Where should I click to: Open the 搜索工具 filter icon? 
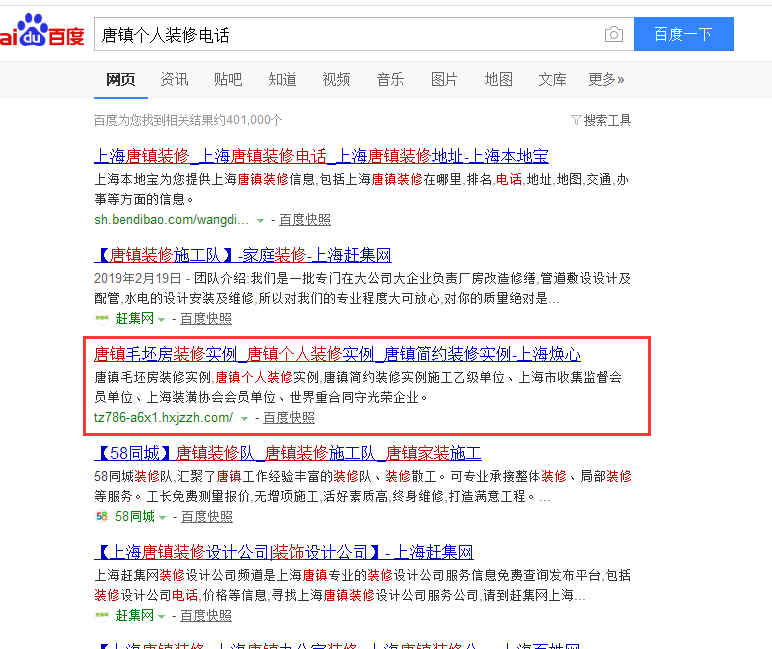pos(576,120)
